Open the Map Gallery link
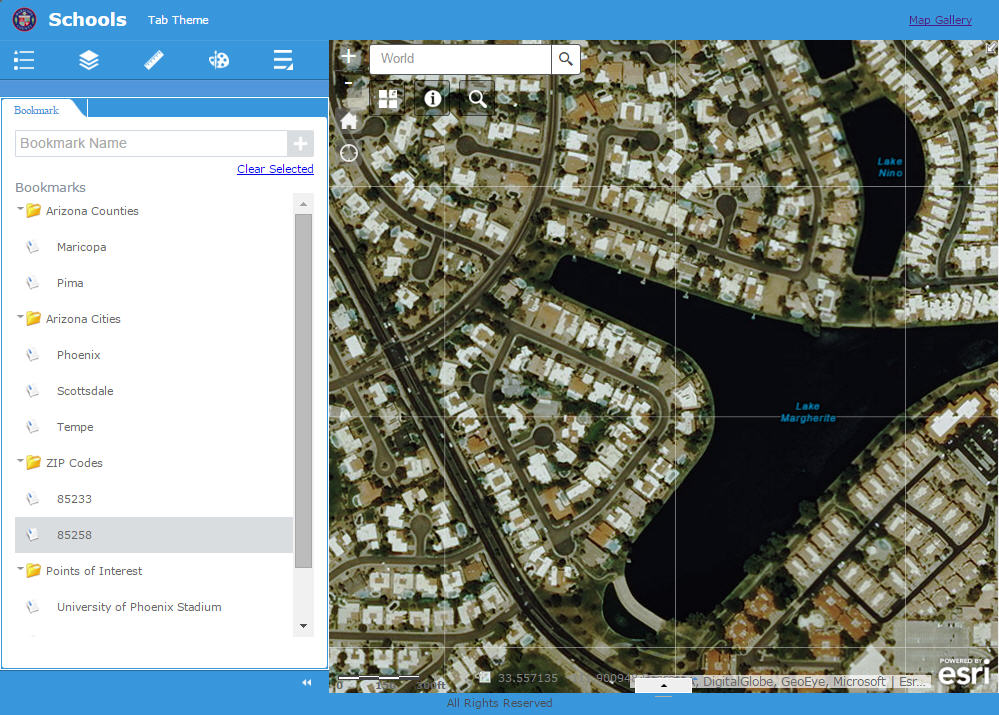This screenshot has width=999, height=715. [940, 20]
